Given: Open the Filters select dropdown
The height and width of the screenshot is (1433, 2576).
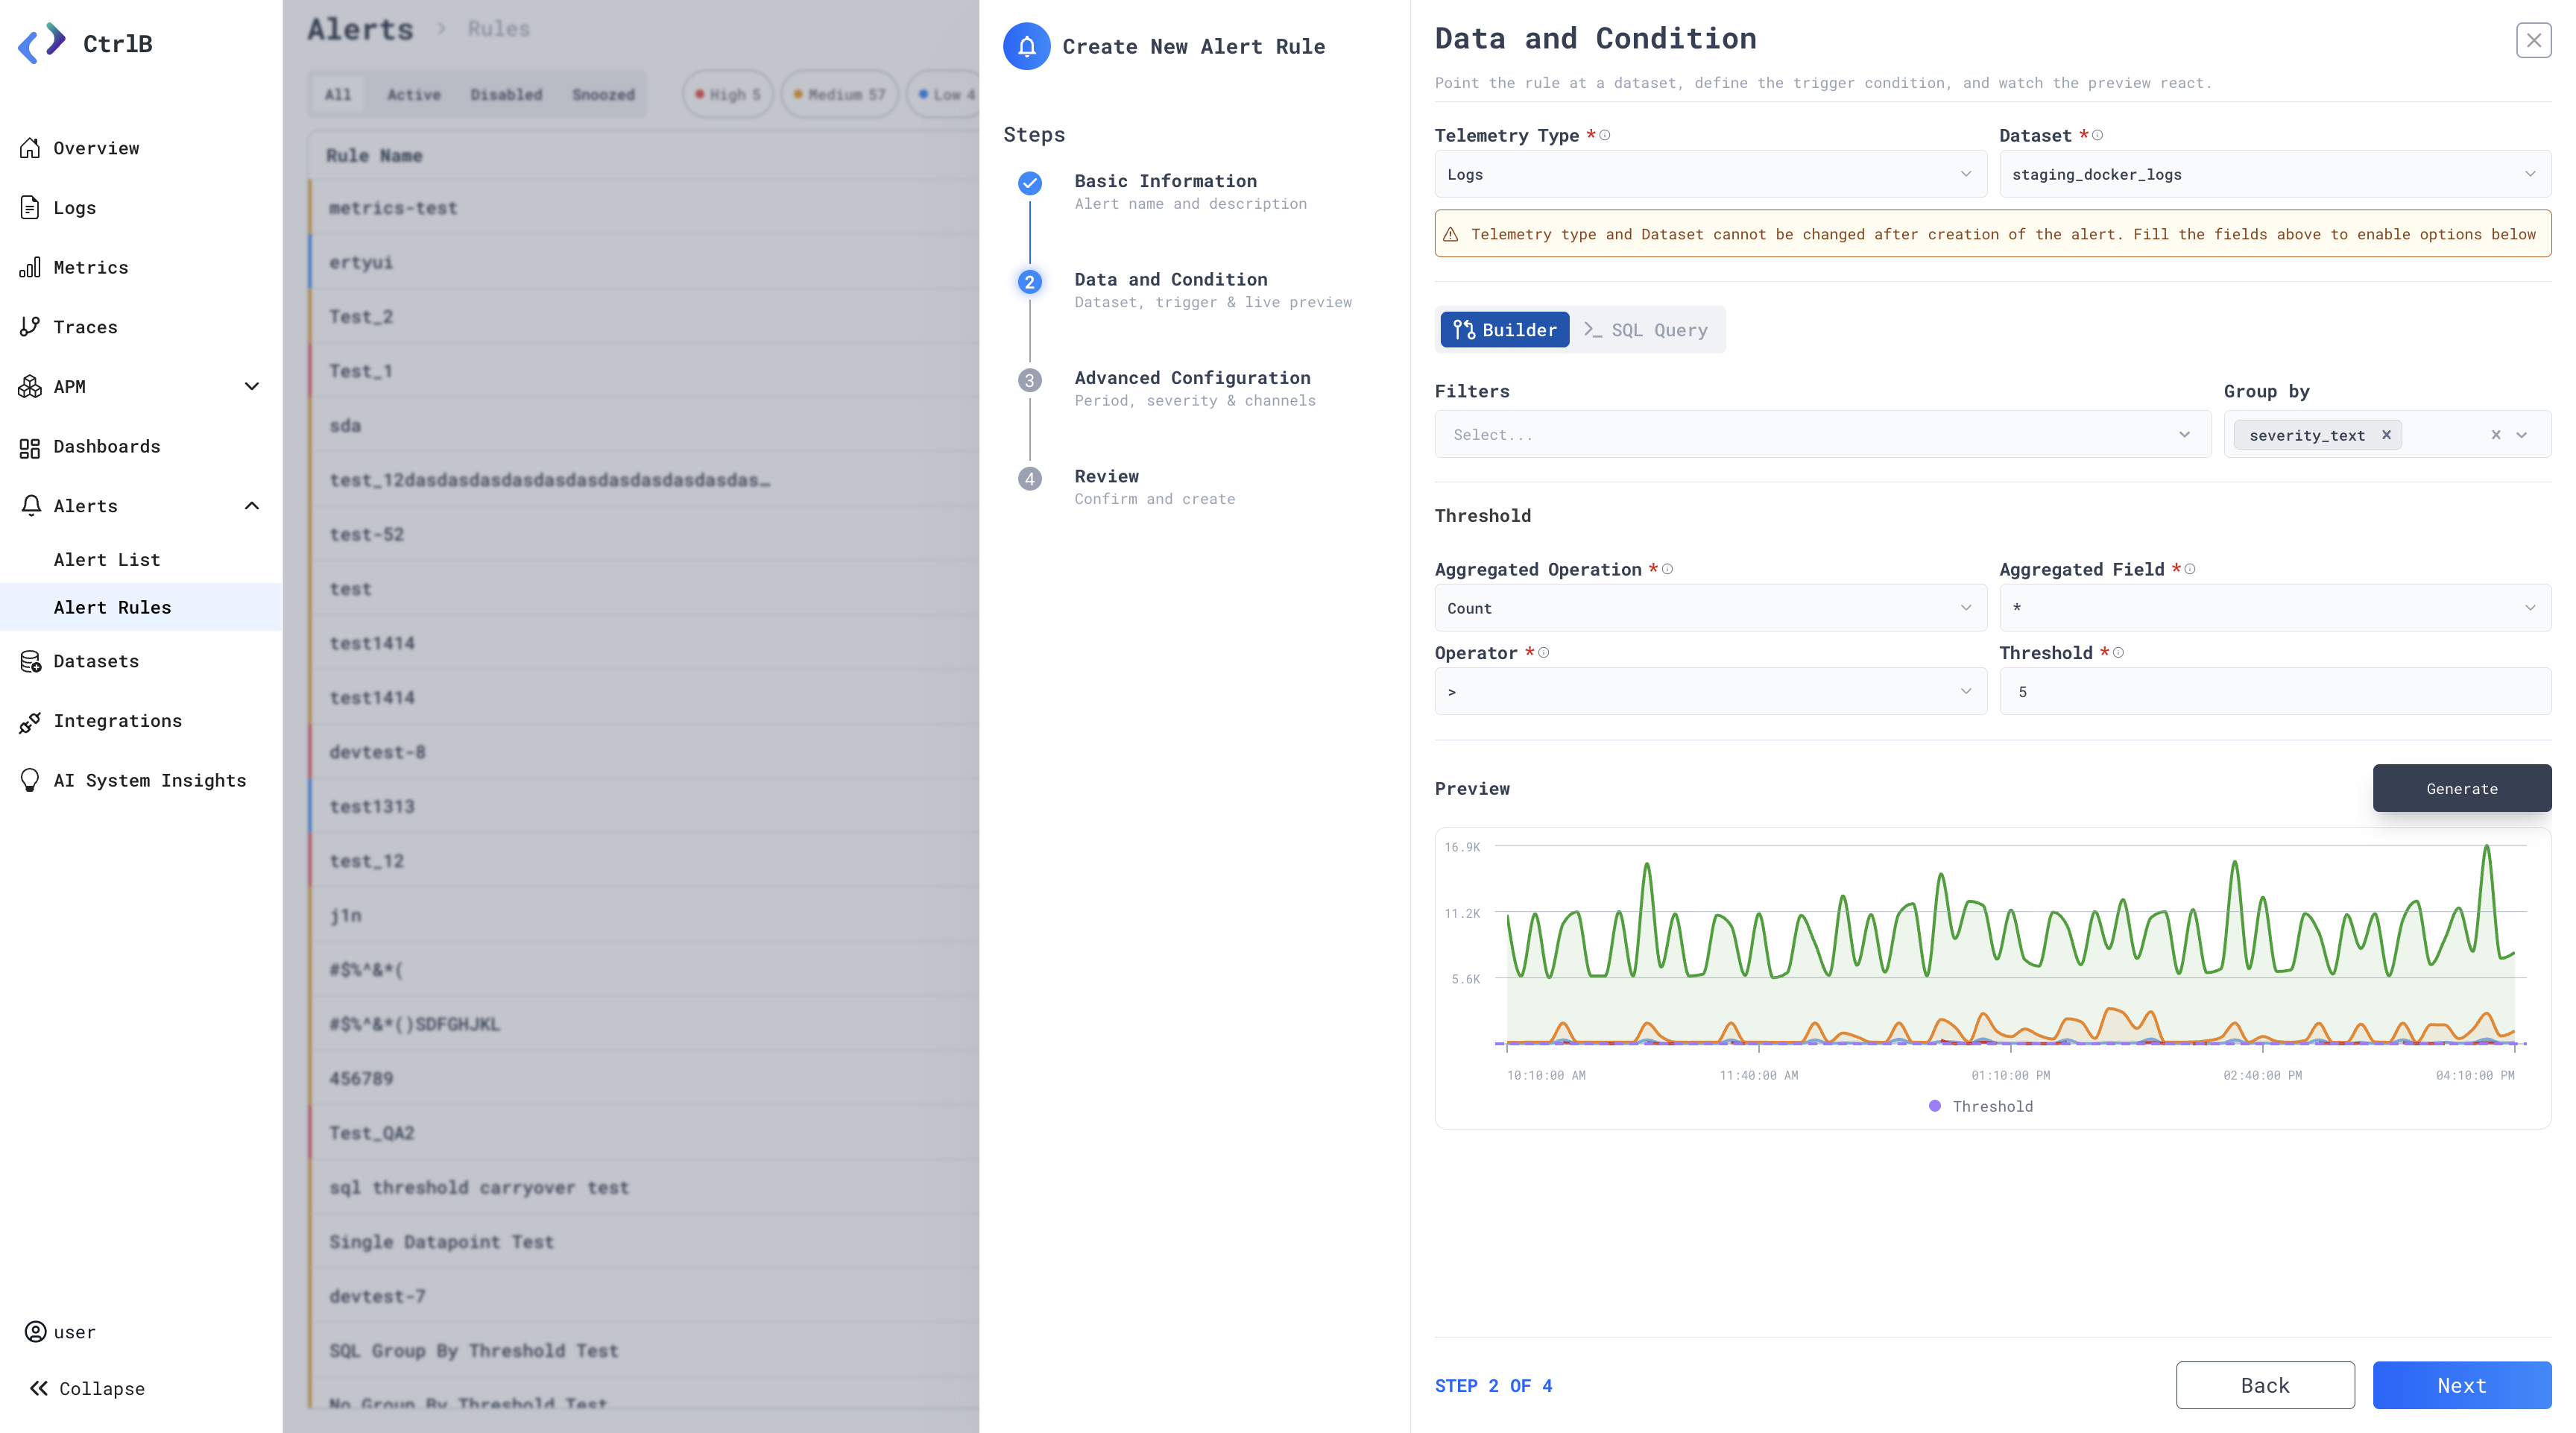Looking at the screenshot, I should point(1823,434).
